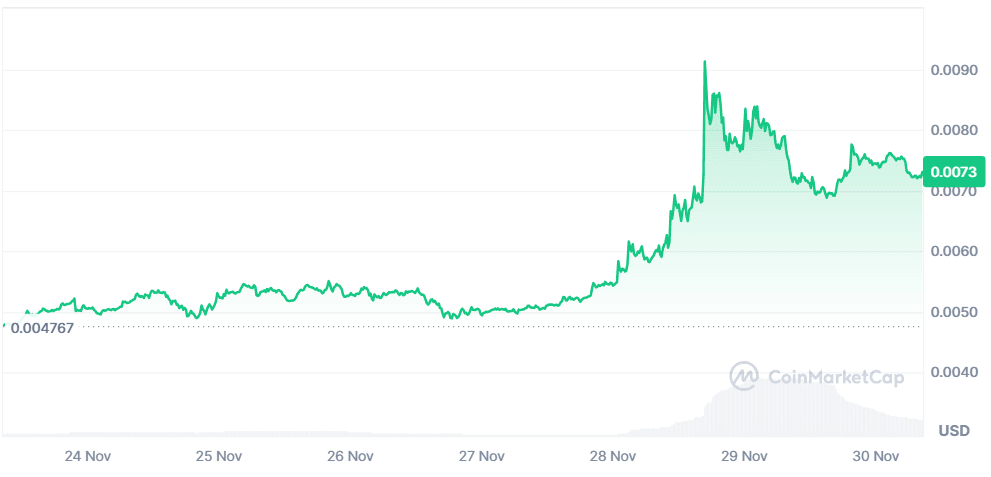Select the 27 Nov date label
Image resolution: width=991 pixels, height=477 pixels.
click(x=481, y=456)
